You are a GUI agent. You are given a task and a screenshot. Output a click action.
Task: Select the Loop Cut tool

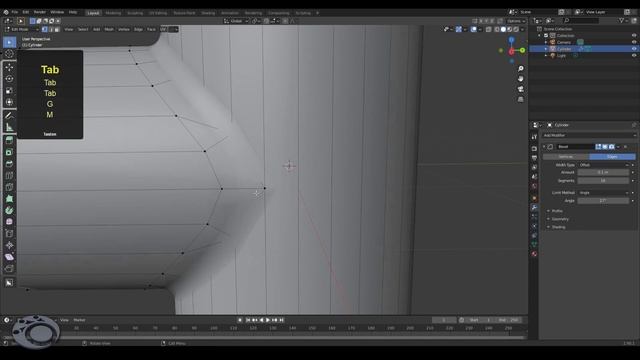pos(9,176)
